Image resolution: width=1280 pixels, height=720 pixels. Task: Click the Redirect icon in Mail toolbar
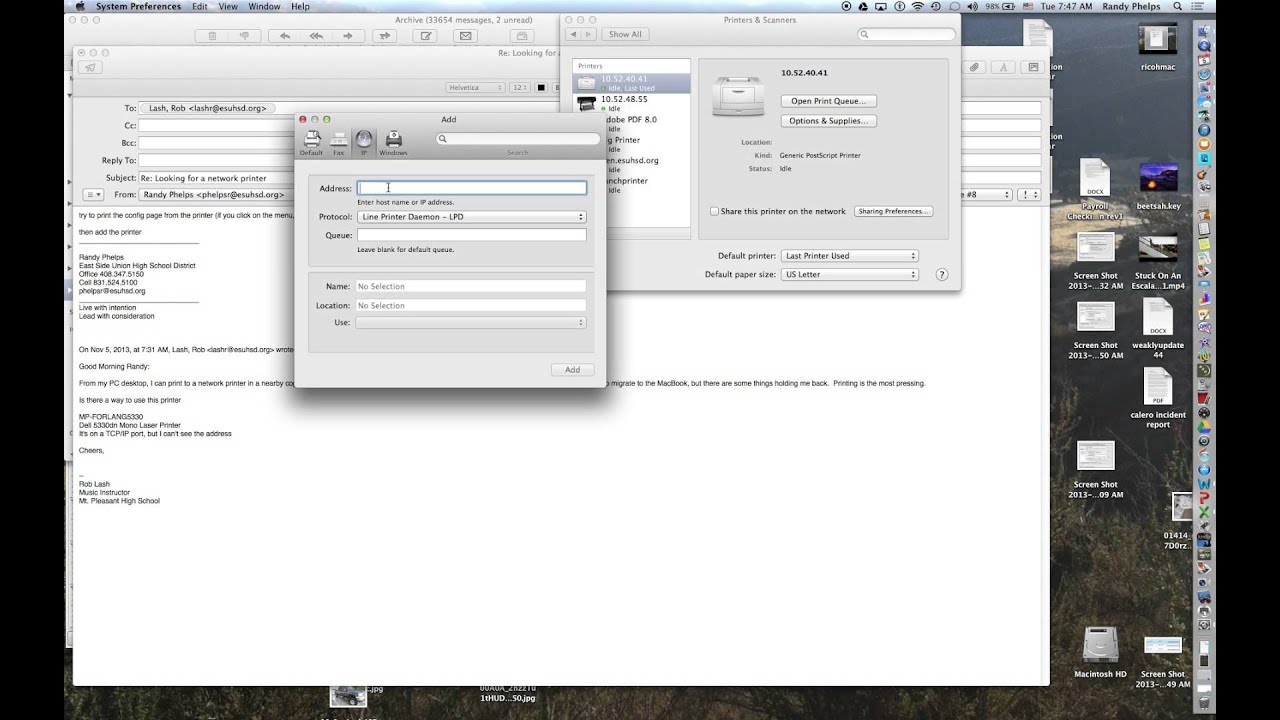click(384, 36)
